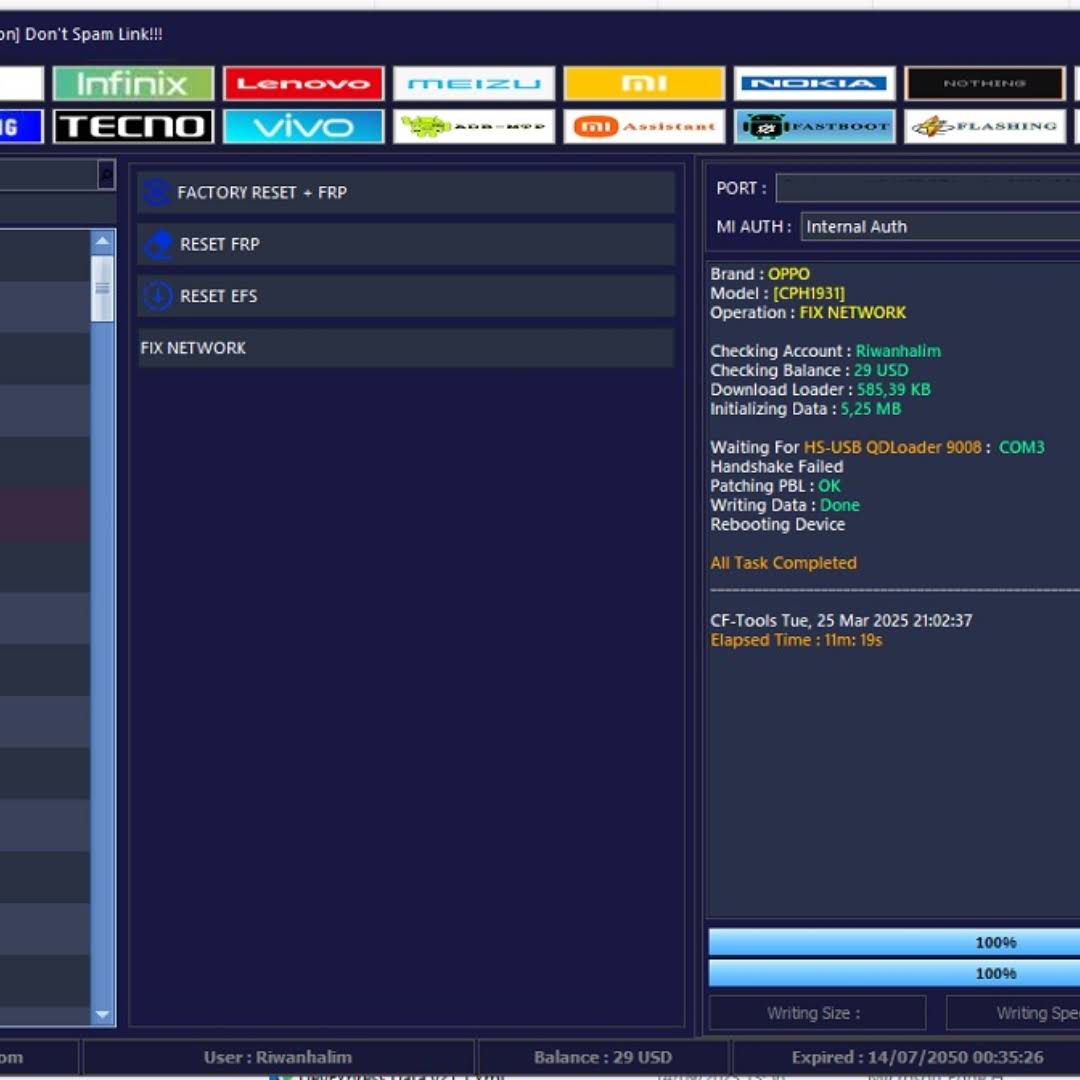Launch the Mi Assistant mode
The height and width of the screenshot is (1080, 1080).
pyautogui.click(x=644, y=127)
